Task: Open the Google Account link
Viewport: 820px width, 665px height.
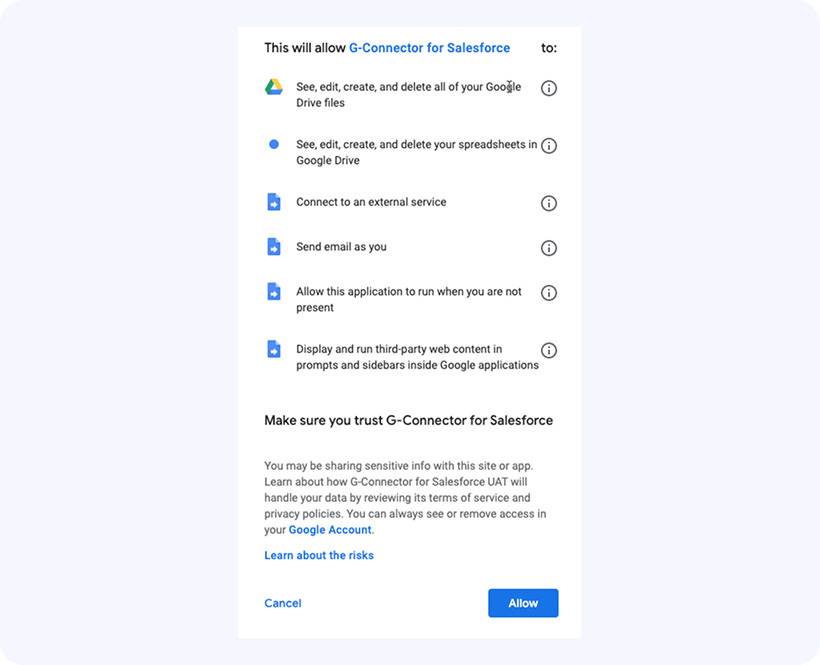Action: click(x=330, y=530)
